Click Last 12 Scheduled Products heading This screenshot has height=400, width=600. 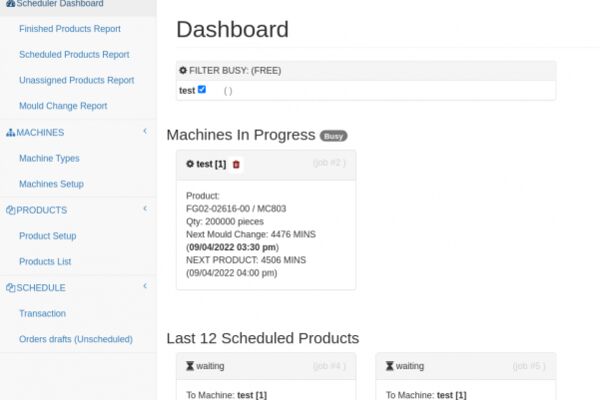263,338
